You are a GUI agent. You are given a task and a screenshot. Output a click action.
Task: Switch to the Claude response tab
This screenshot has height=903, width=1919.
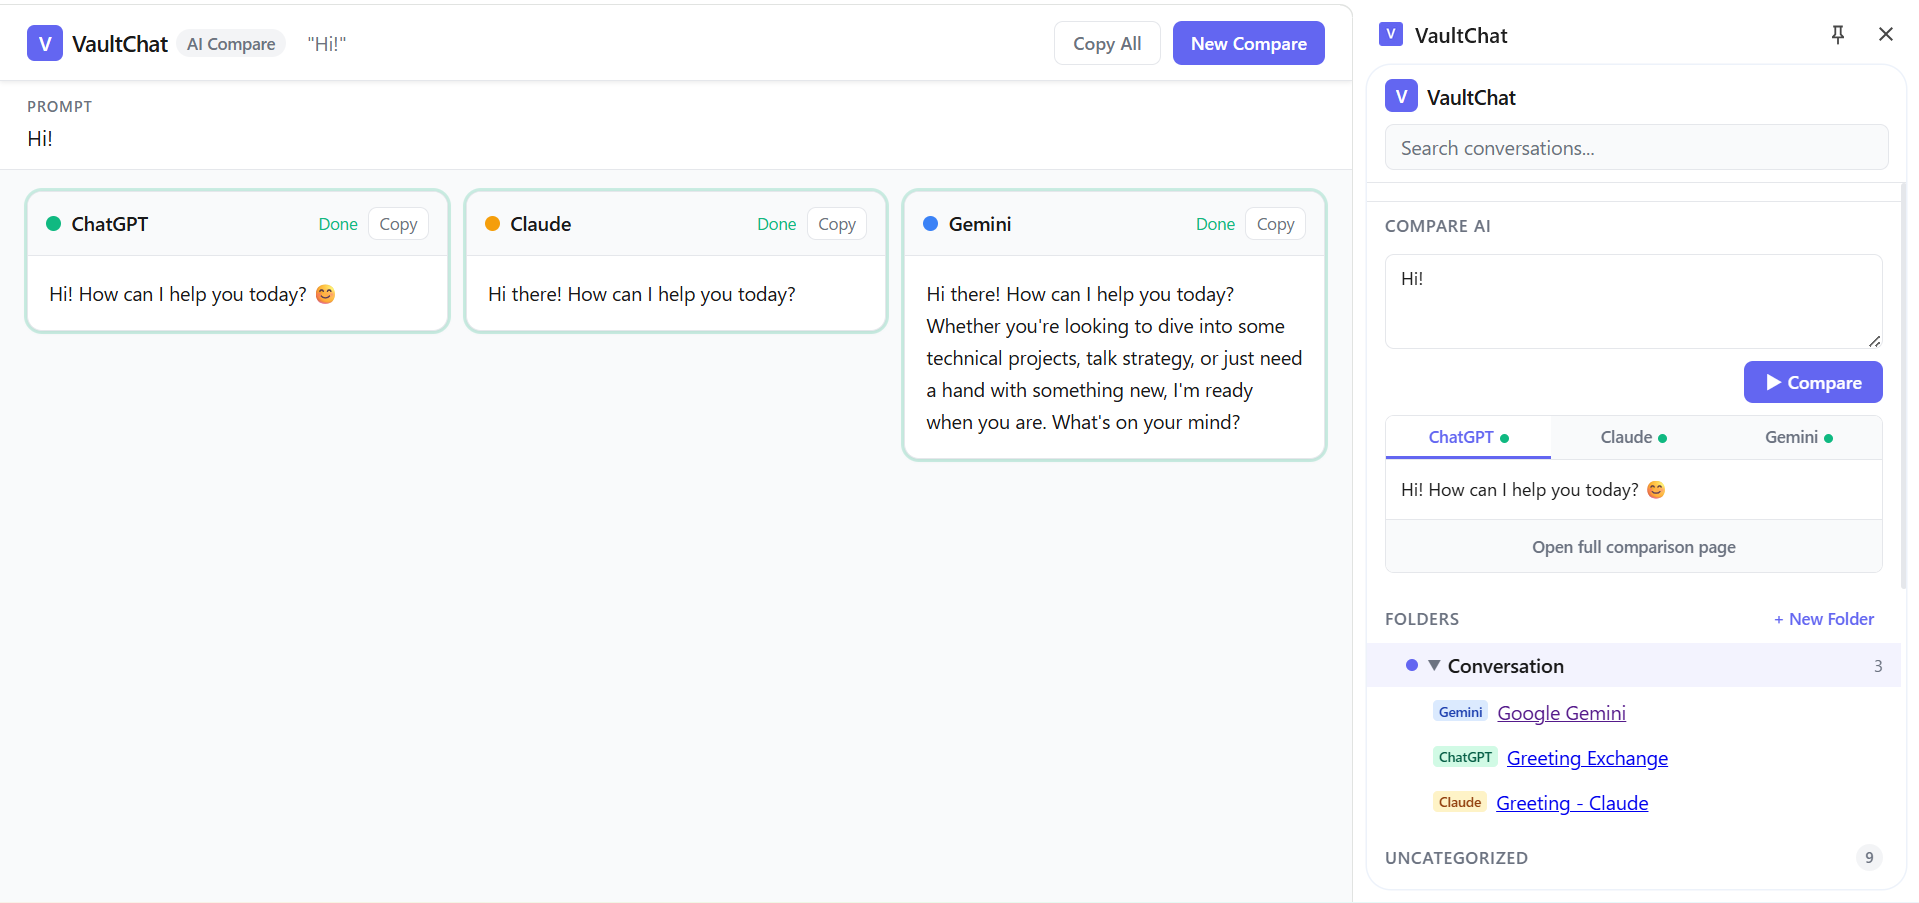[1633, 437]
